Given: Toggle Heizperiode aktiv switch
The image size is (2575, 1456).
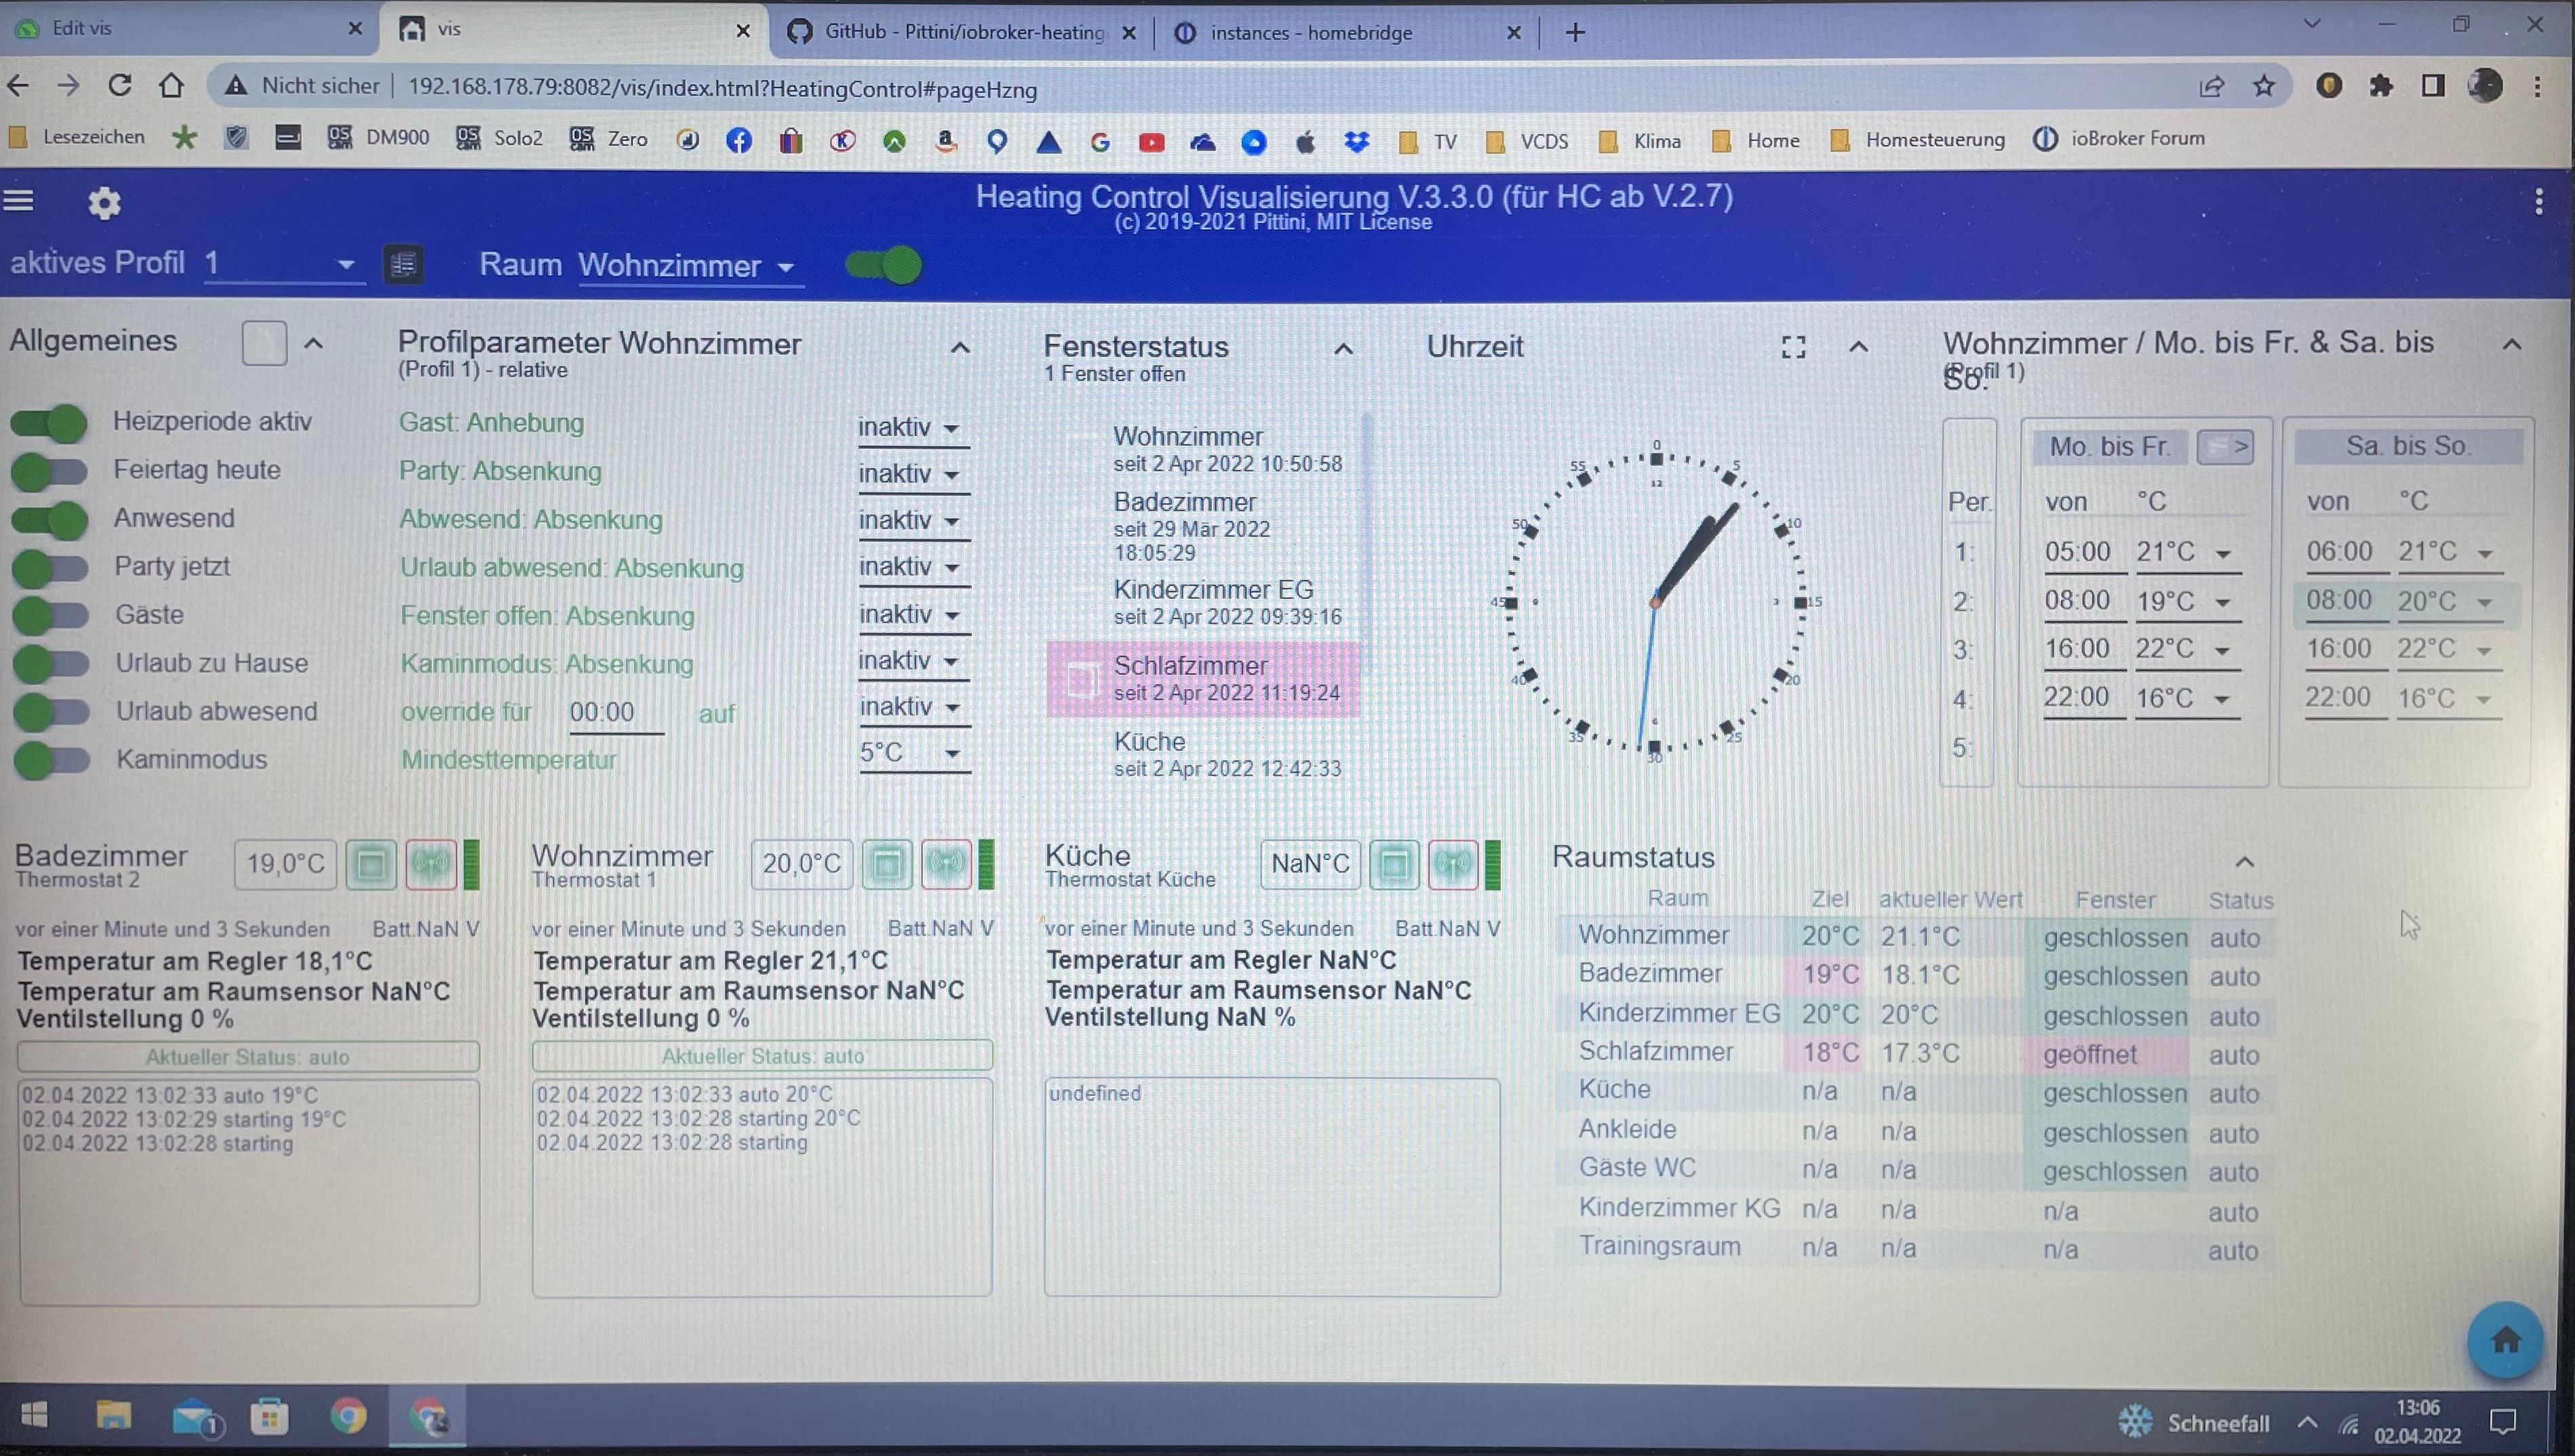Looking at the screenshot, I should (x=50, y=423).
